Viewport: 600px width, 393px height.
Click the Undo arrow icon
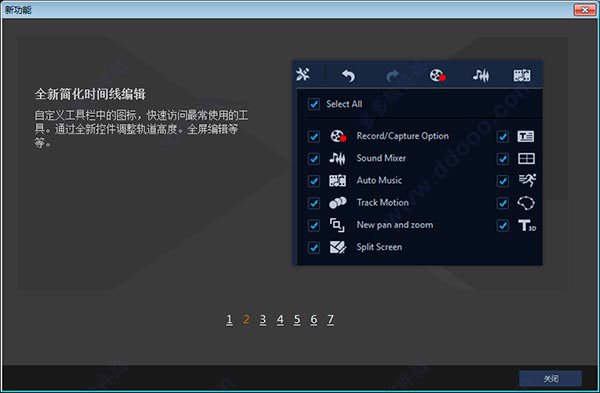point(348,75)
